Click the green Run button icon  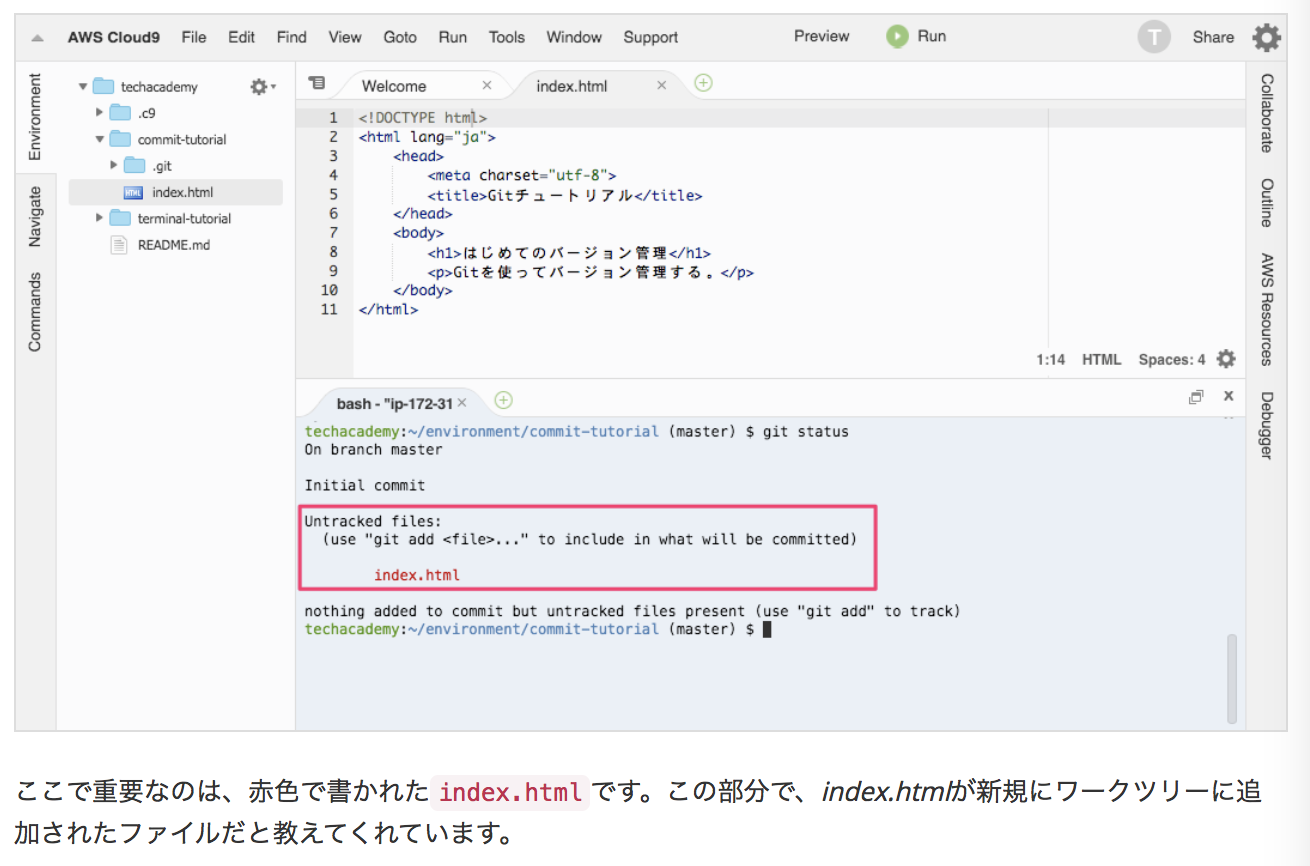point(897,36)
